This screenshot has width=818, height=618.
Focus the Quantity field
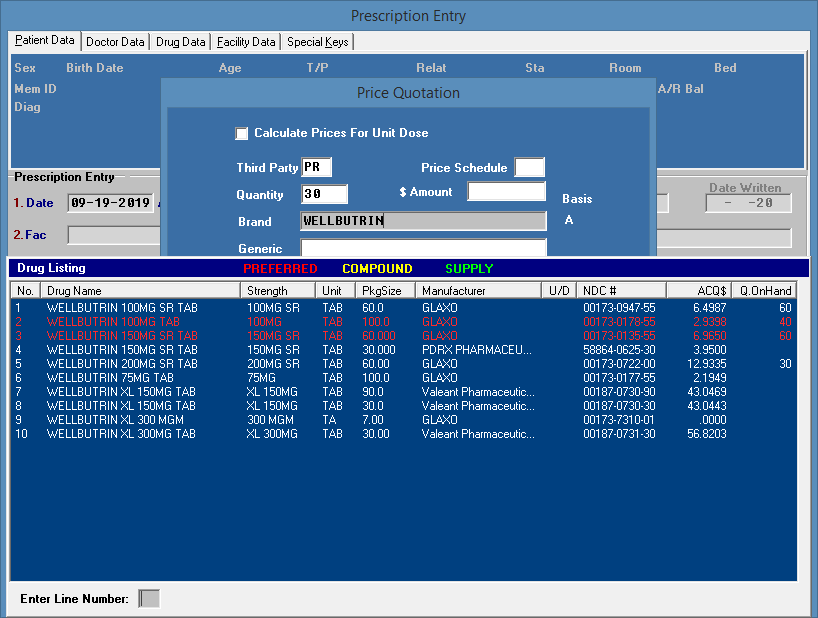tap(324, 195)
